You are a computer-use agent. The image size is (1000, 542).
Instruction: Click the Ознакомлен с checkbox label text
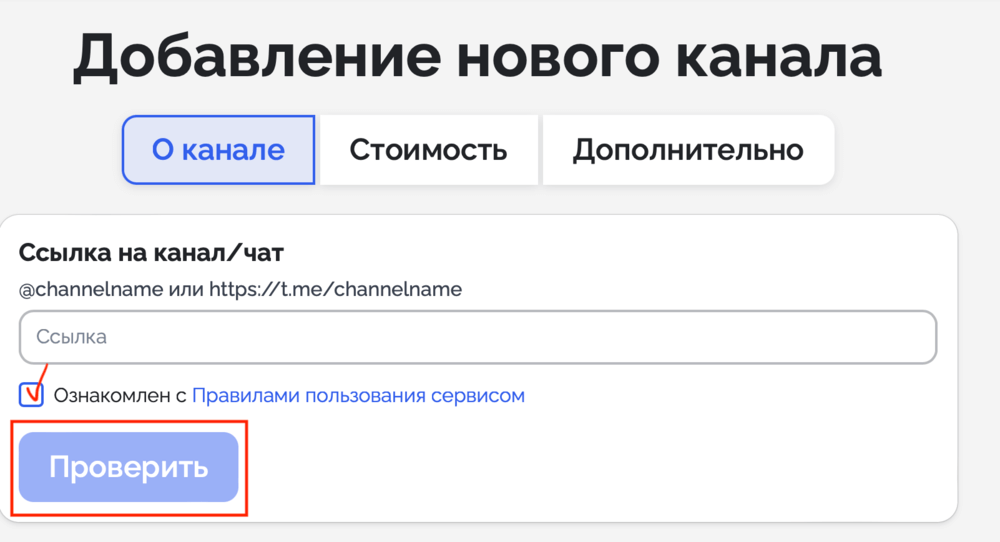[120, 395]
